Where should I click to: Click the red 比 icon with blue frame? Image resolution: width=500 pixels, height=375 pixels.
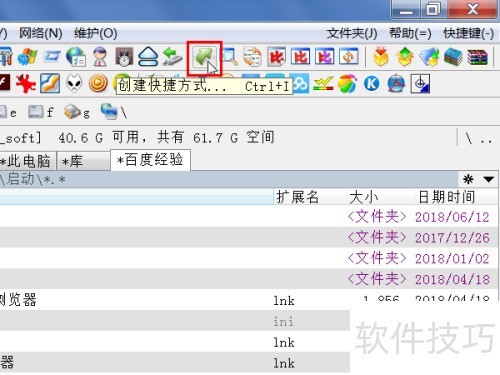click(300, 57)
